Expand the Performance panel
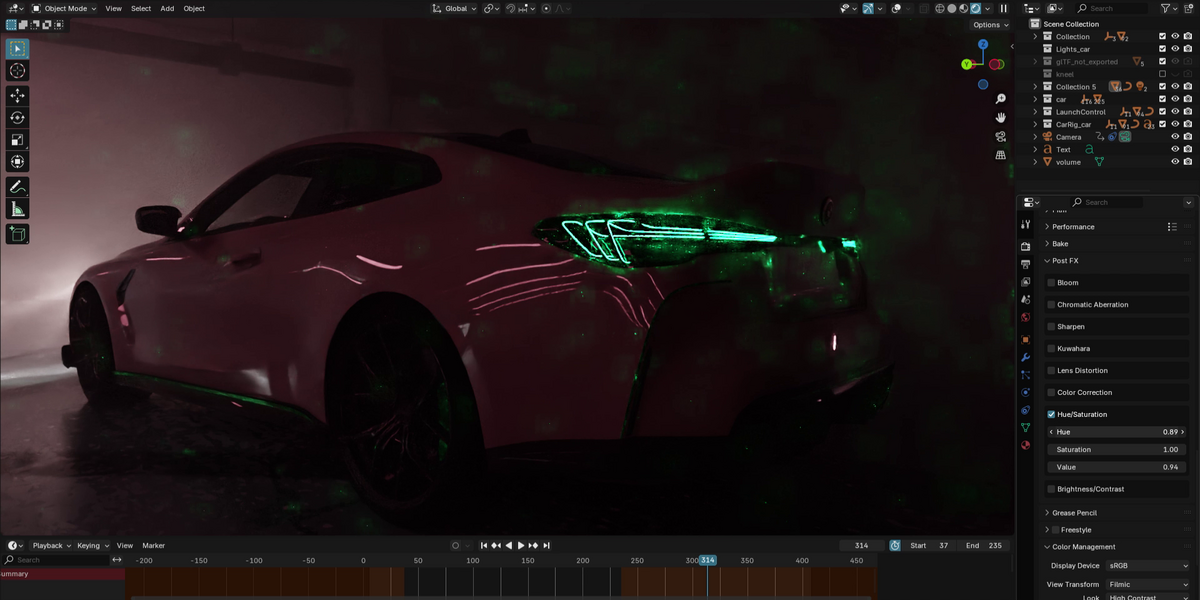 click(x=1073, y=227)
